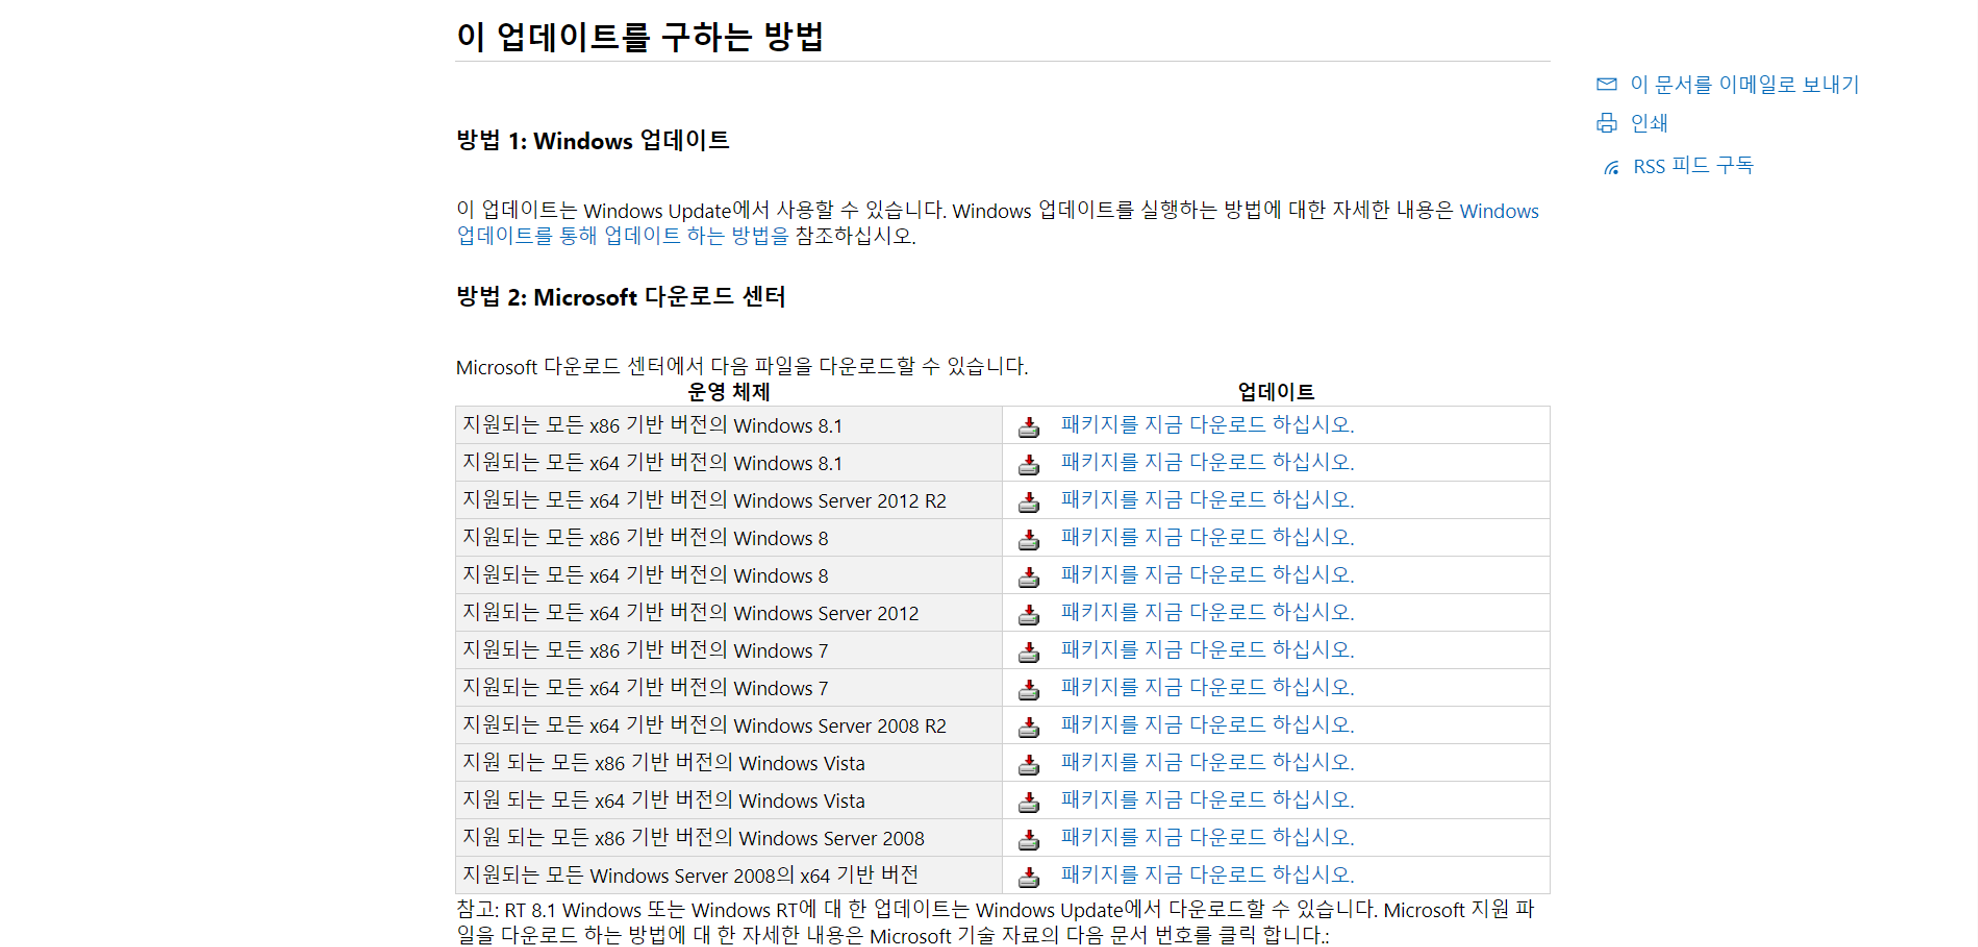Click cell '지원되는 모든 x86 기반 버전의 Windows 8.1'
The width and height of the screenshot is (1978, 947).
tap(729, 425)
